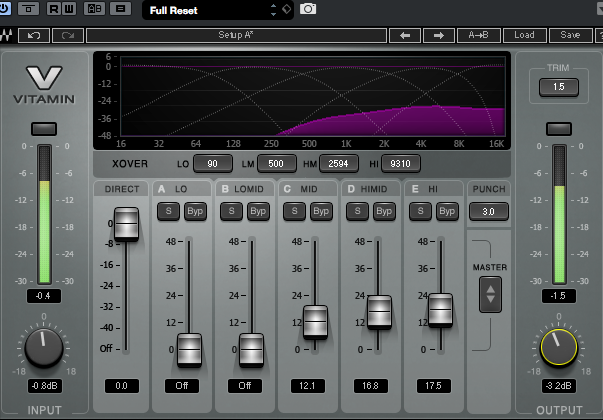The width and height of the screenshot is (603, 420).
Task: Click the output peak readout -1.5
Action: (x=559, y=296)
